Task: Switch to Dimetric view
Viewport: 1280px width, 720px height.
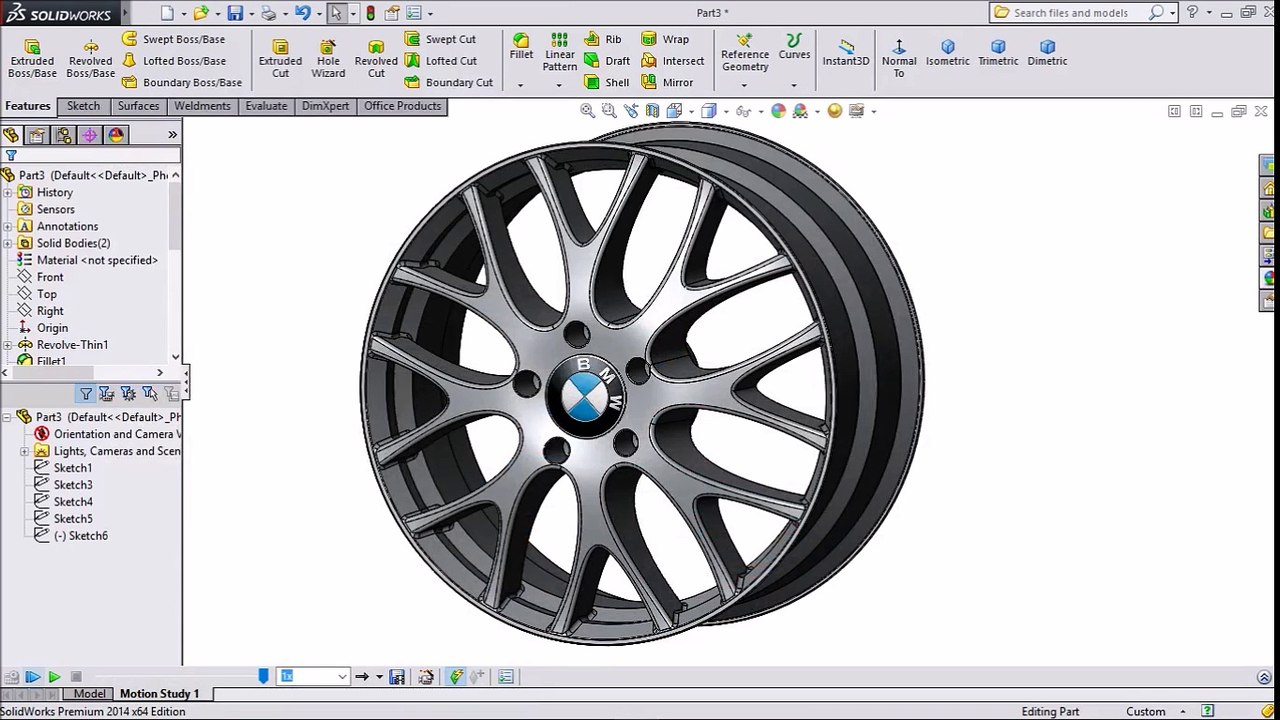Action: [x=1047, y=52]
